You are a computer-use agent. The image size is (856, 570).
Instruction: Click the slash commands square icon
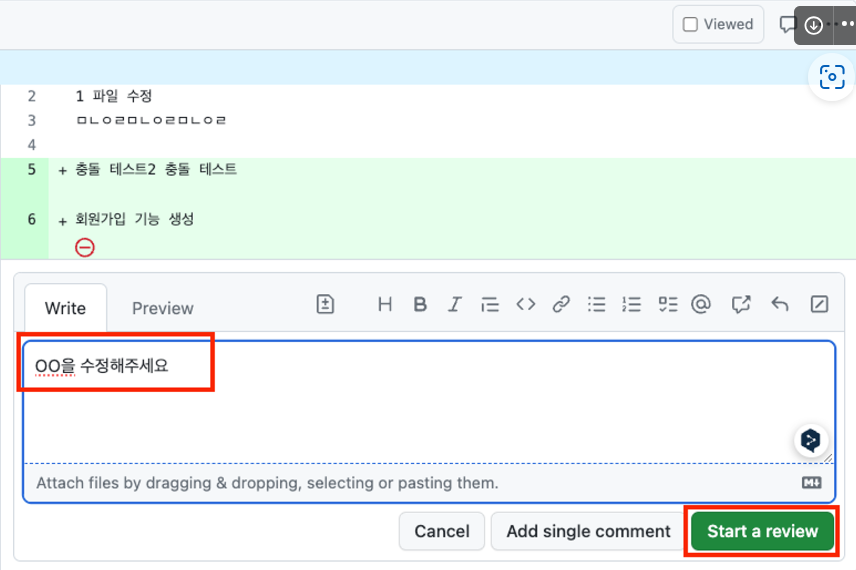click(x=819, y=304)
